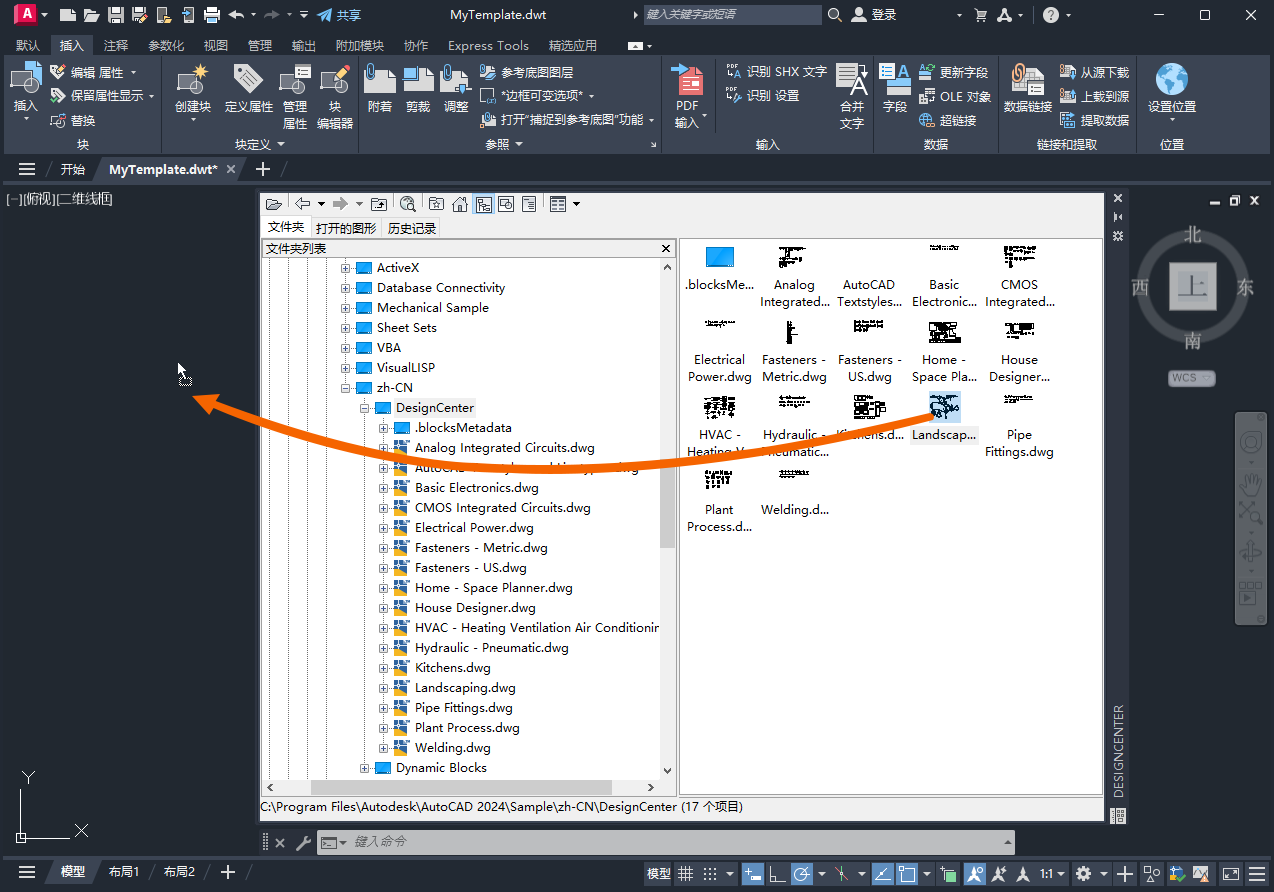This screenshot has width=1274, height=892.
Task: Toggle DesignCenter Description pane button
Action: tap(529, 204)
